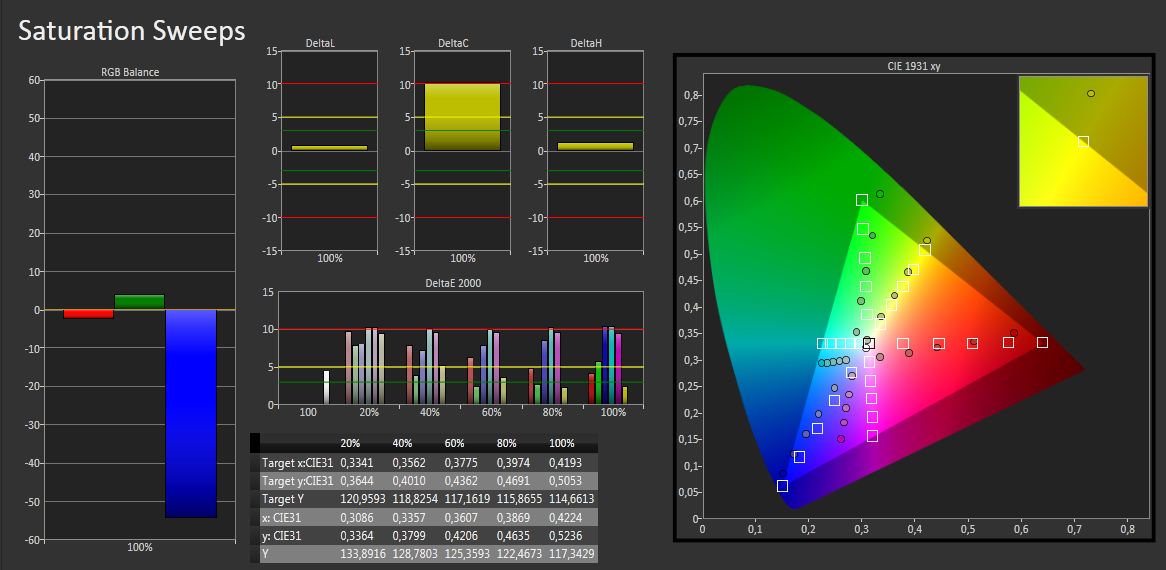Image resolution: width=1166 pixels, height=570 pixels.
Task: Select measured y value 0,3364
Action: point(355,536)
